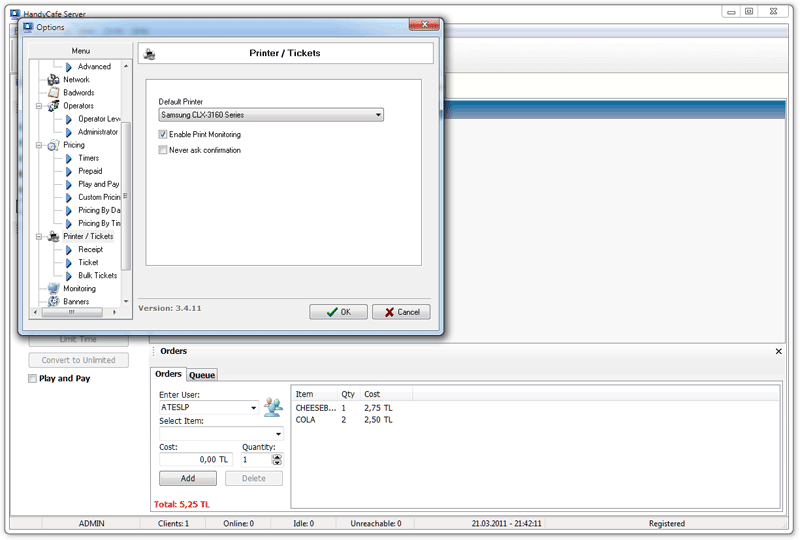Click Add to add the order
Screen dimensions: 800x540
pos(188,479)
